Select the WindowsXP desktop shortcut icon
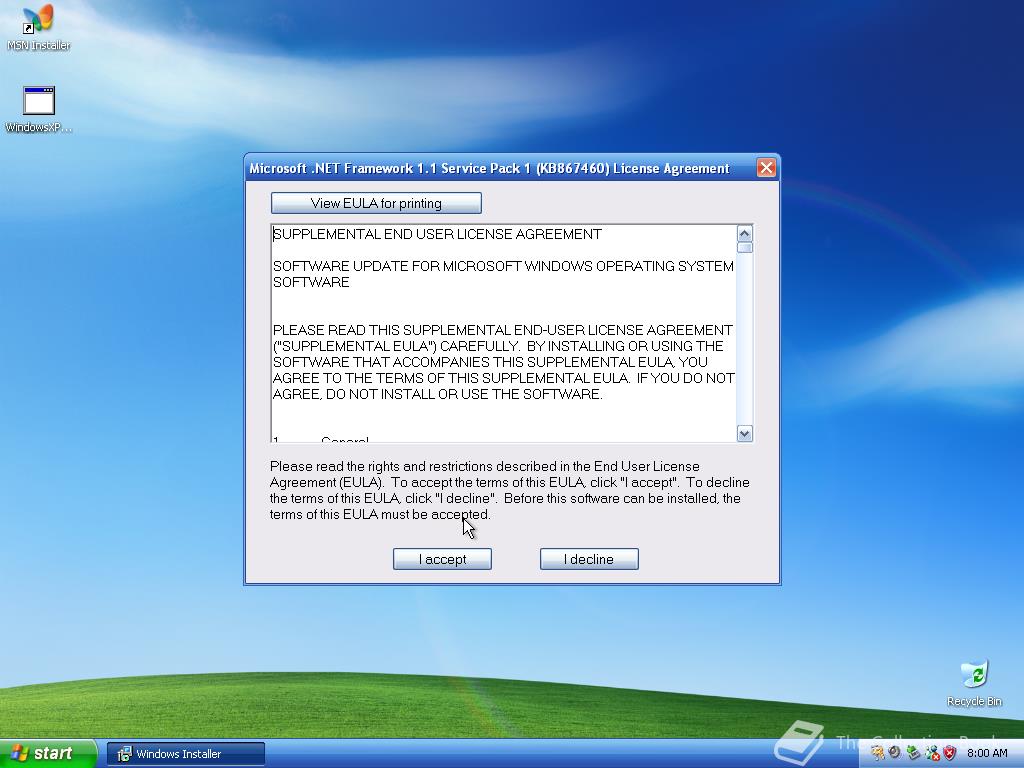 [39, 110]
